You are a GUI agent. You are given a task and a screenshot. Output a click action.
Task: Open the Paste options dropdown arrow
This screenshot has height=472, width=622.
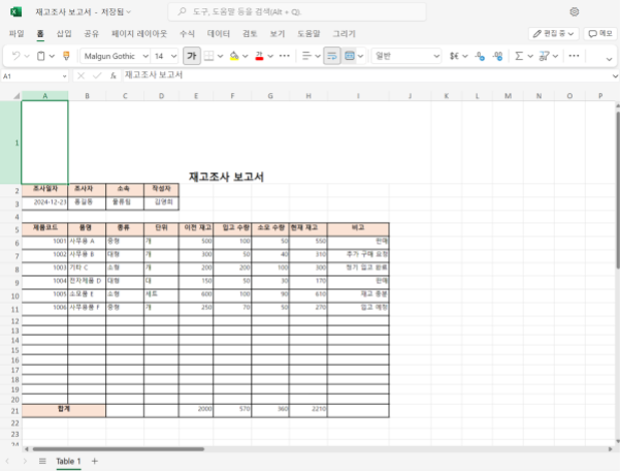[52, 56]
